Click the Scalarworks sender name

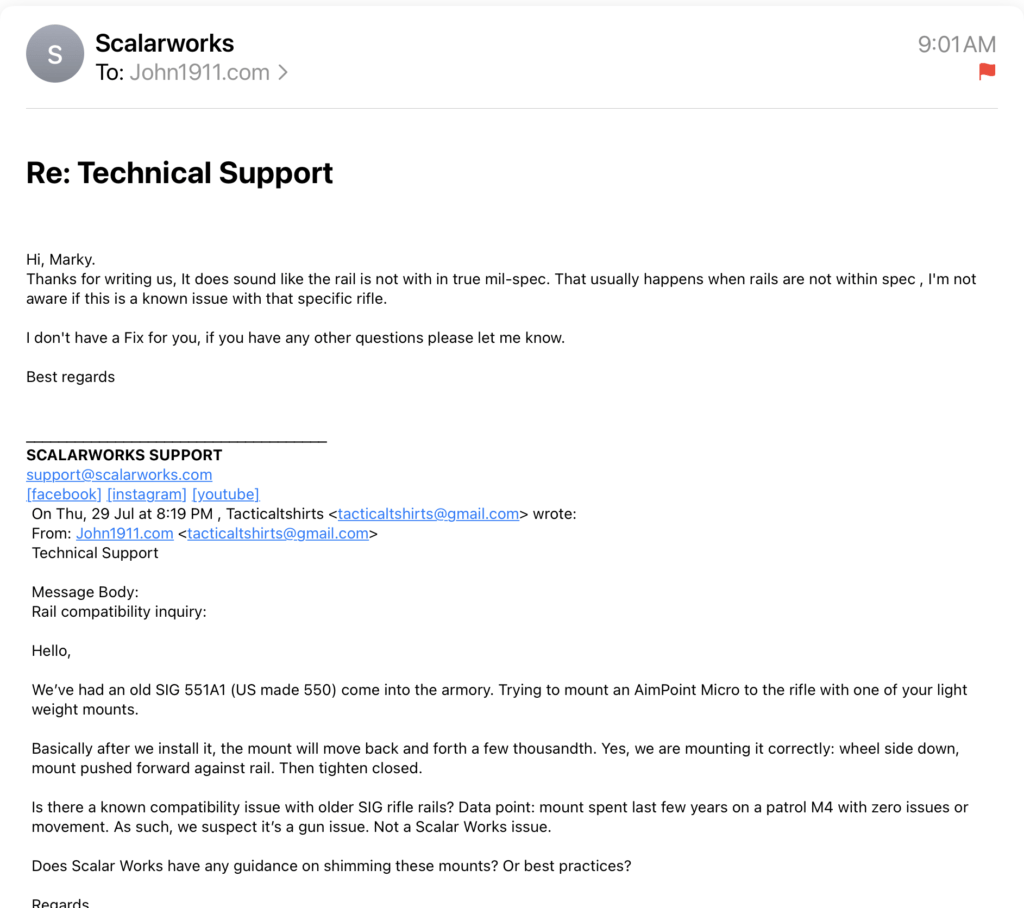click(164, 43)
